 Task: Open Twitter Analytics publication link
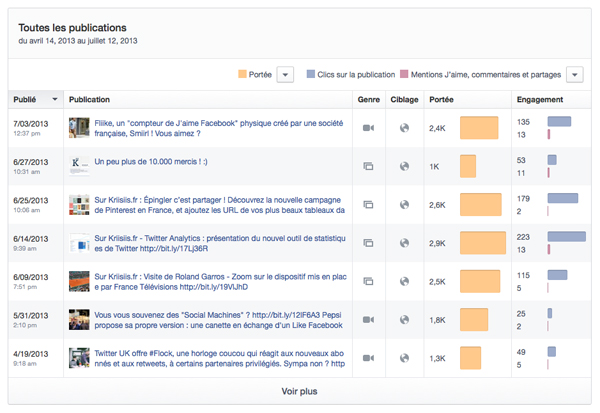point(220,243)
